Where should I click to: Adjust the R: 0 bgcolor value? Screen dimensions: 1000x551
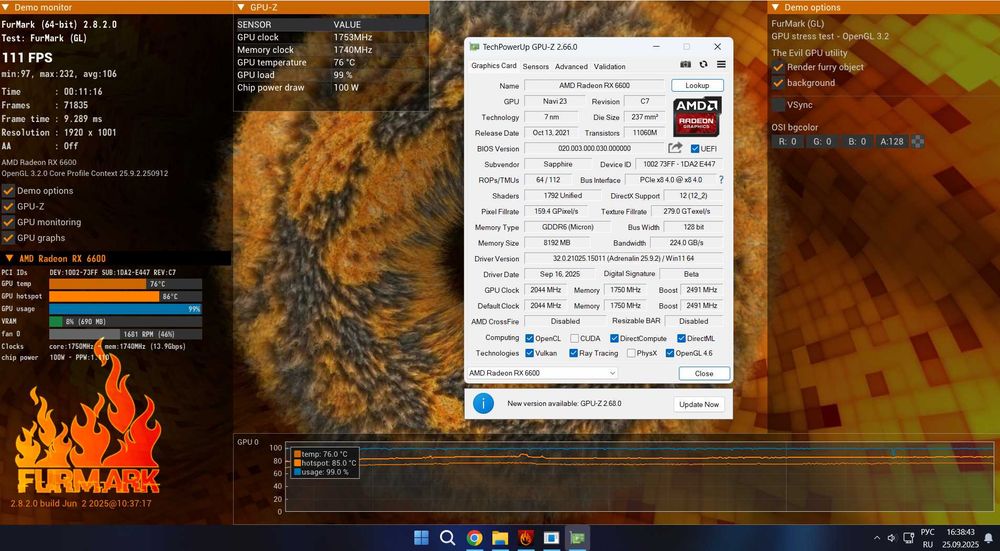click(787, 142)
